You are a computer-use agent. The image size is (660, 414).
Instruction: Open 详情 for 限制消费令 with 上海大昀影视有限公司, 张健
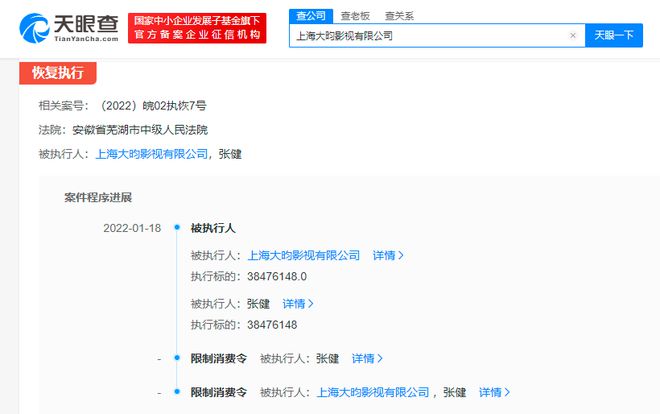tap(495, 393)
